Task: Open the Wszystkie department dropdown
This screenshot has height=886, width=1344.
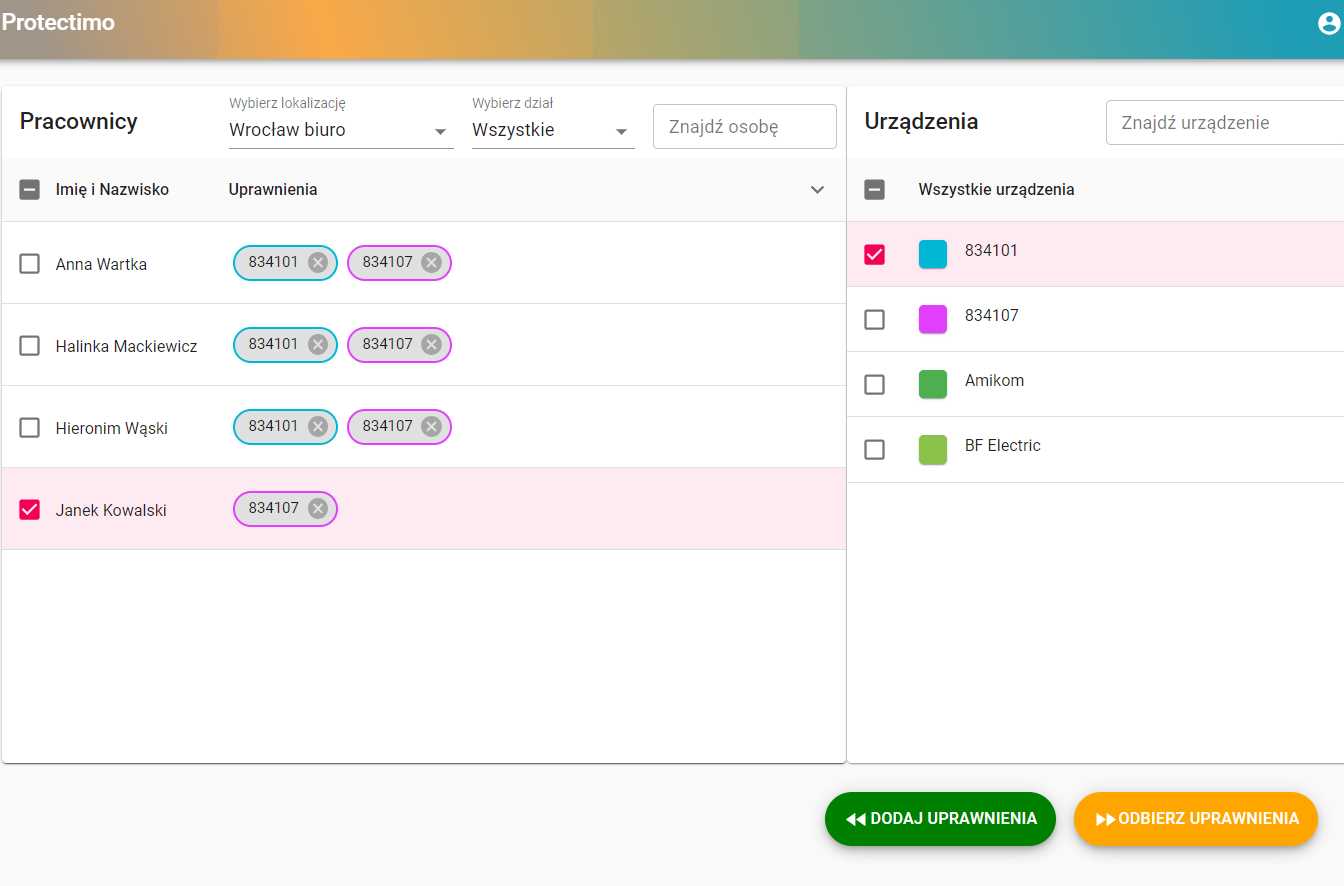Action: (553, 130)
